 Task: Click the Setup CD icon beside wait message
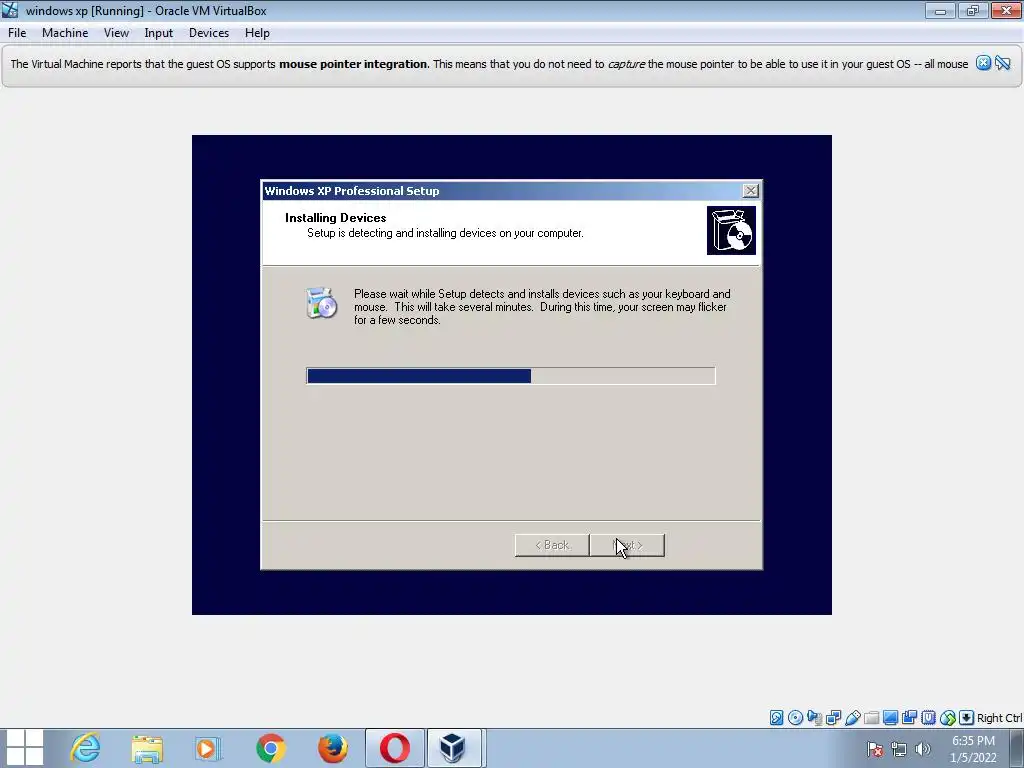[322, 302]
